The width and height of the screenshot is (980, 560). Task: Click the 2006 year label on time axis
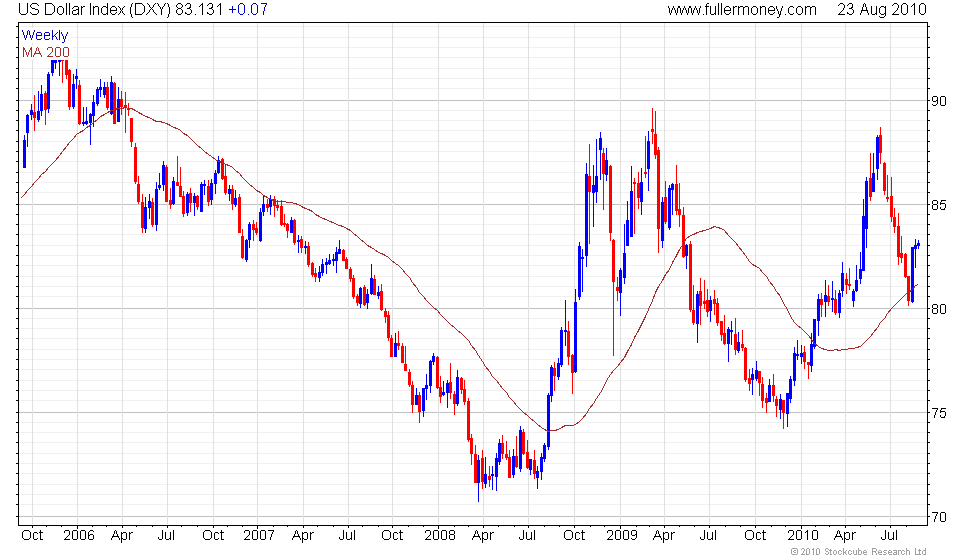click(x=79, y=535)
